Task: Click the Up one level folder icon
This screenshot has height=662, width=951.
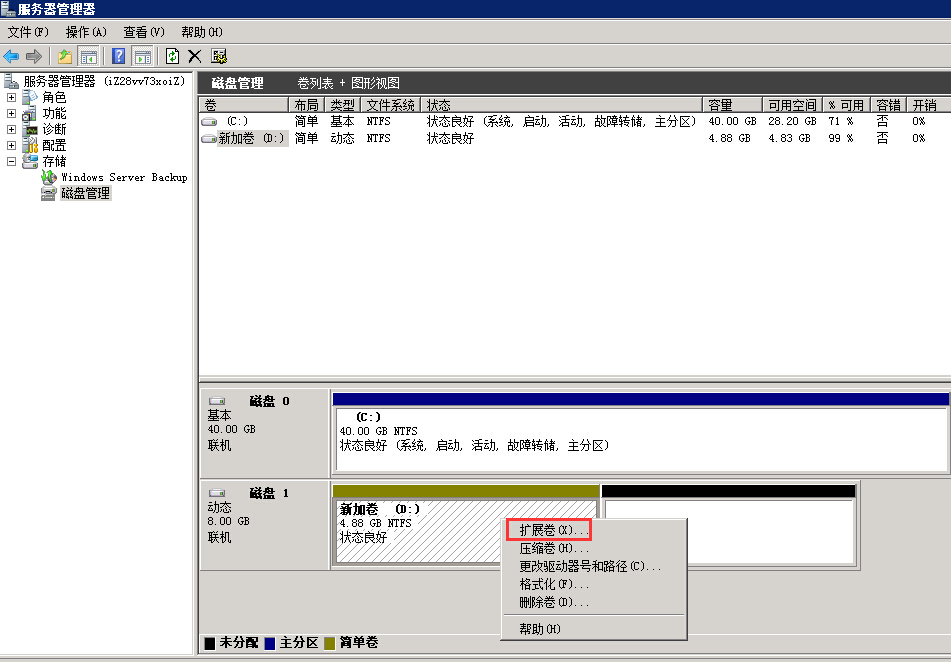Action: click(x=65, y=56)
